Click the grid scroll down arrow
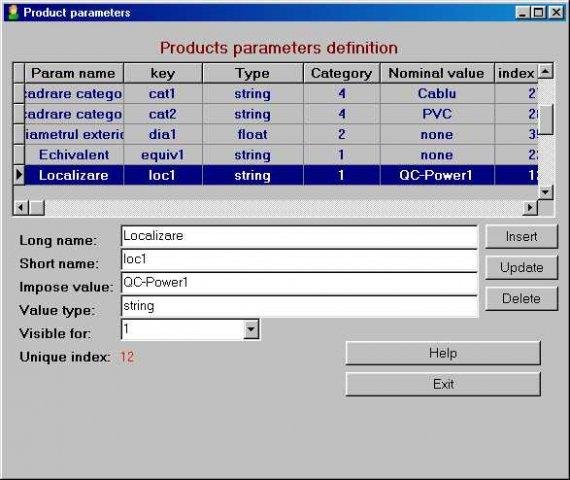This screenshot has height=480, width=570. tap(545, 192)
